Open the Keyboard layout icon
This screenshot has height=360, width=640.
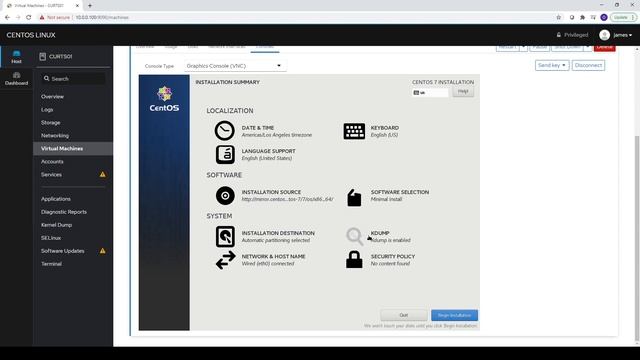(354, 131)
